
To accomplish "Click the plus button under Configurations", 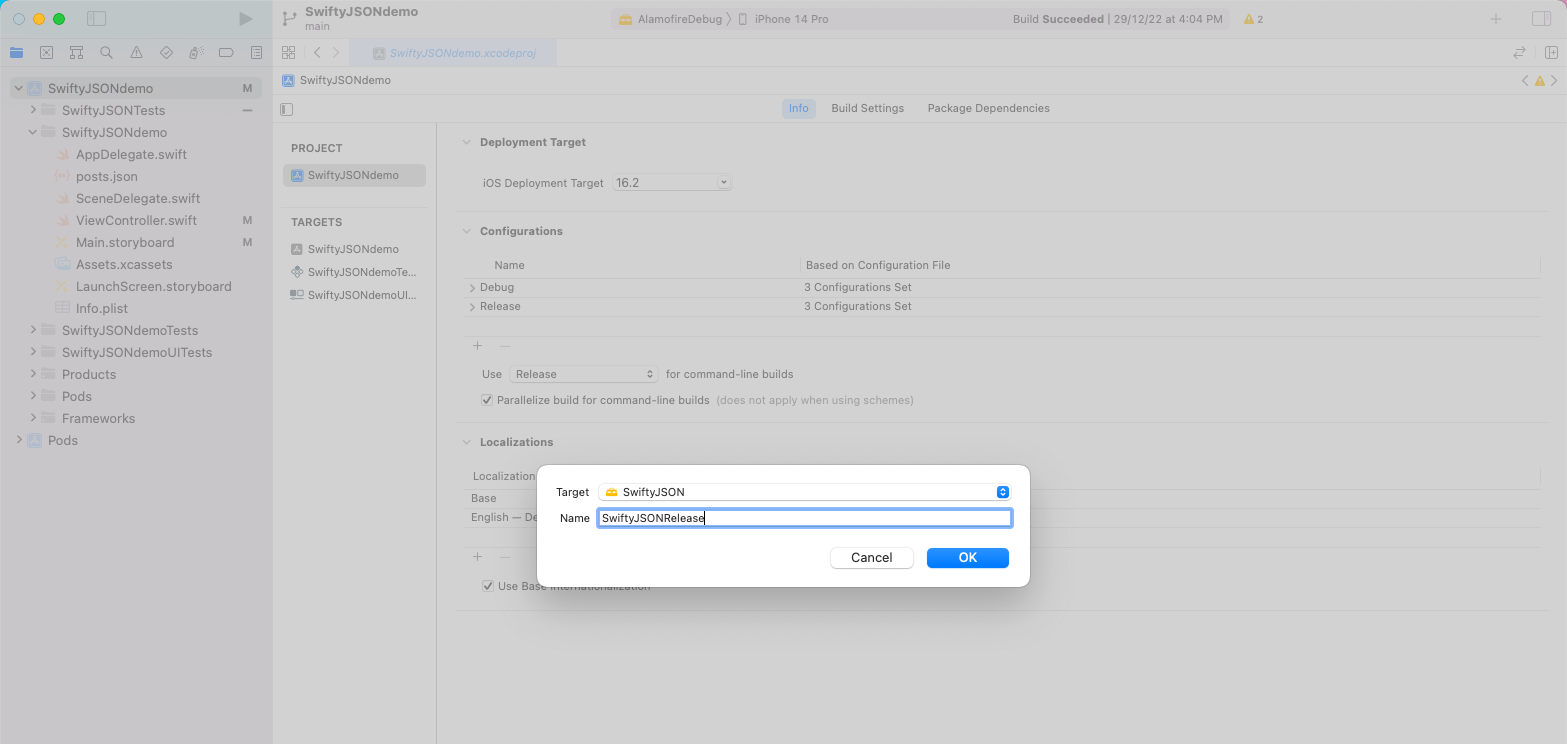I will click(477, 346).
